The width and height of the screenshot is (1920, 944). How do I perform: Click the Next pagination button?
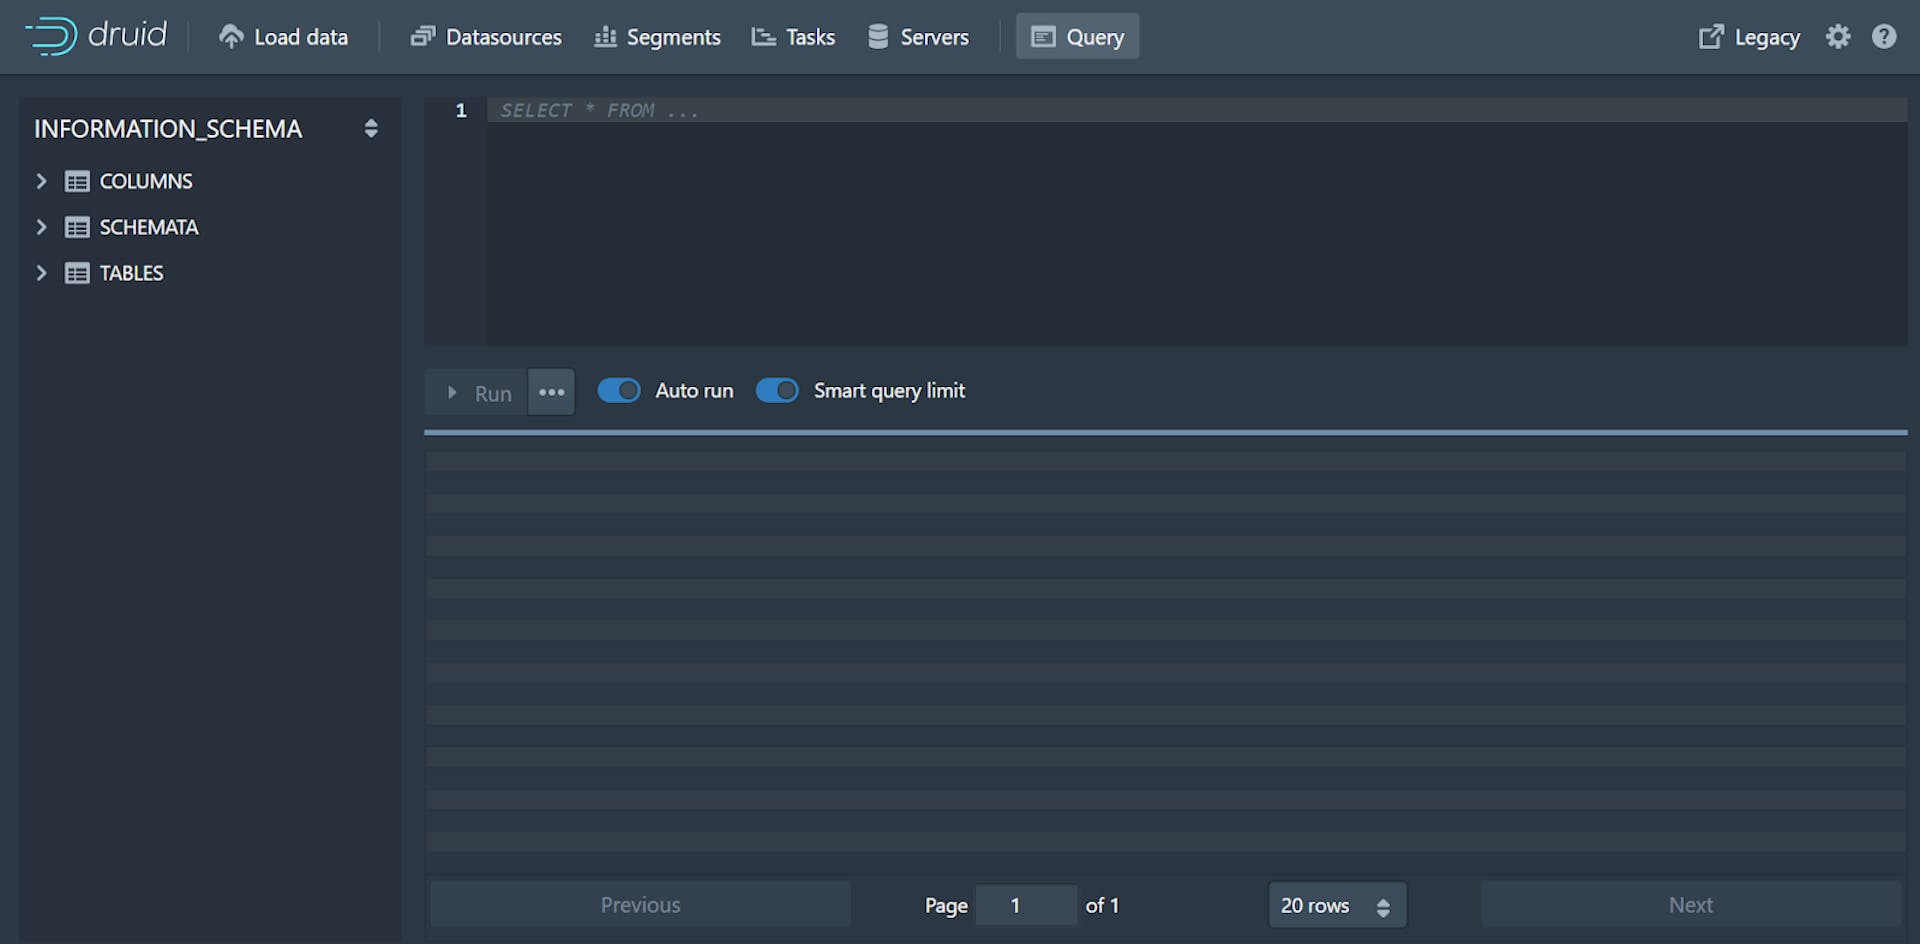coord(1690,904)
